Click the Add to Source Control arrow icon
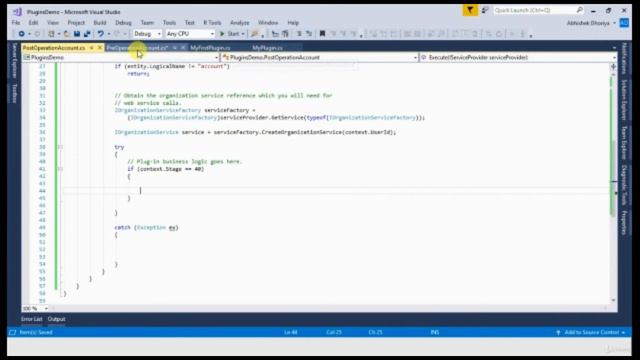This screenshot has width=640, height=360. click(x=558, y=333)
